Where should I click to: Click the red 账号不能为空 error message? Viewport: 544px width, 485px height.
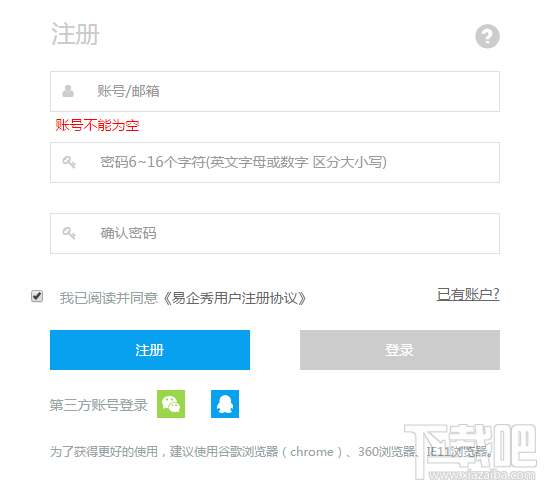click(97, 125)
